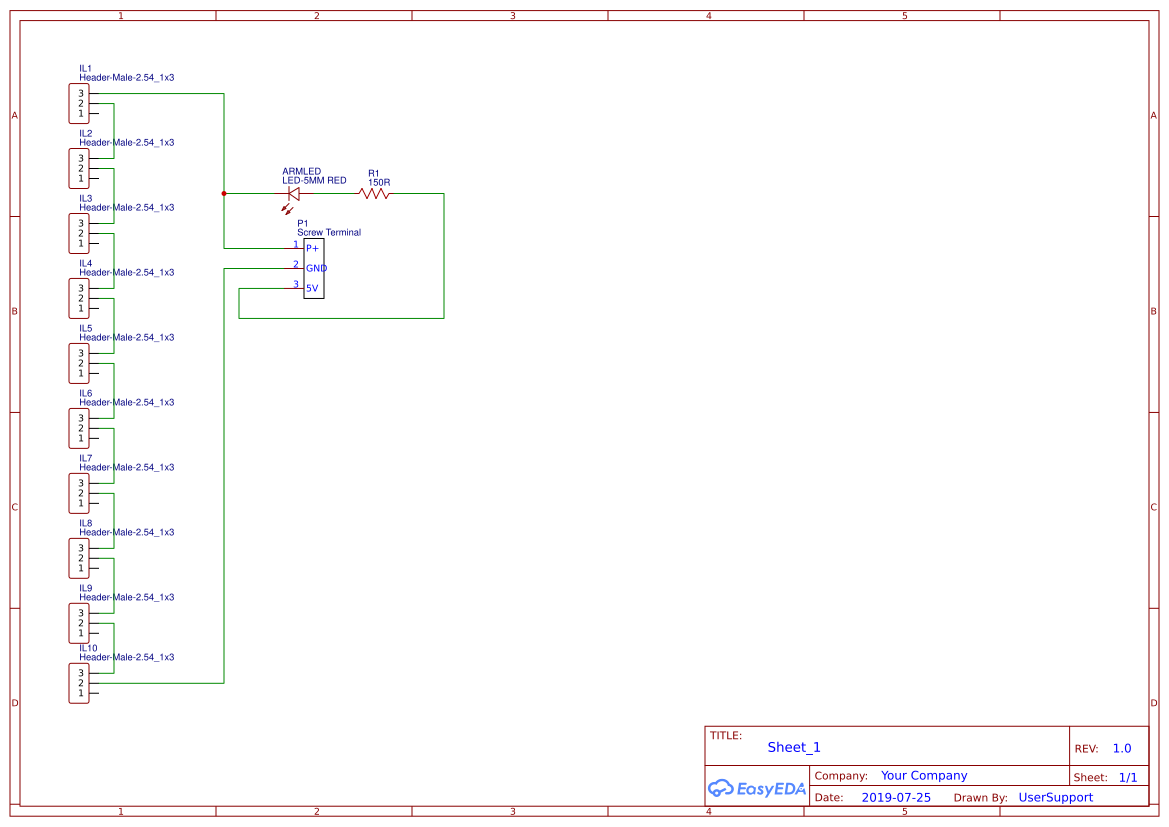Select the date 2019-07-25

895,798
